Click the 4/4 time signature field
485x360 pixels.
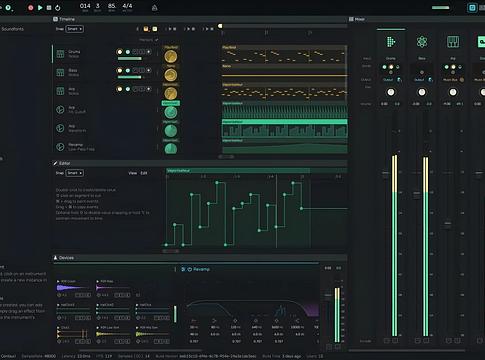click(x=127, y=6)
